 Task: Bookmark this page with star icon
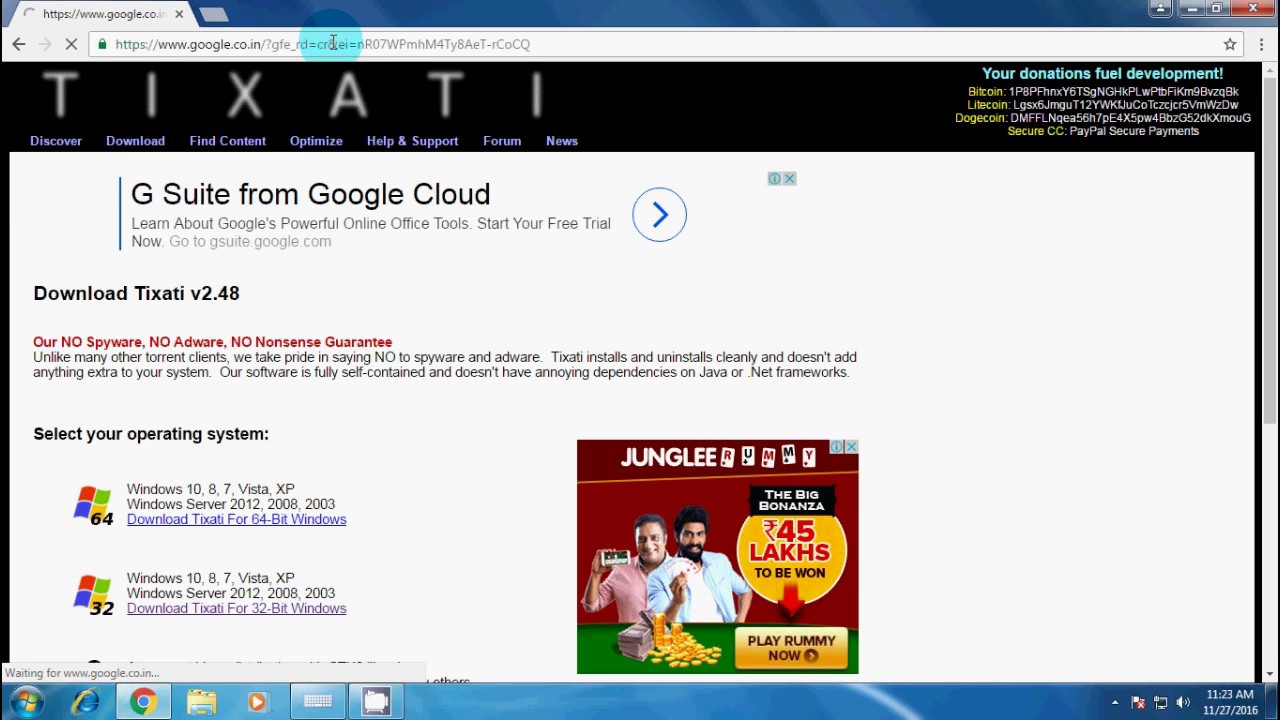(1230, 44)
